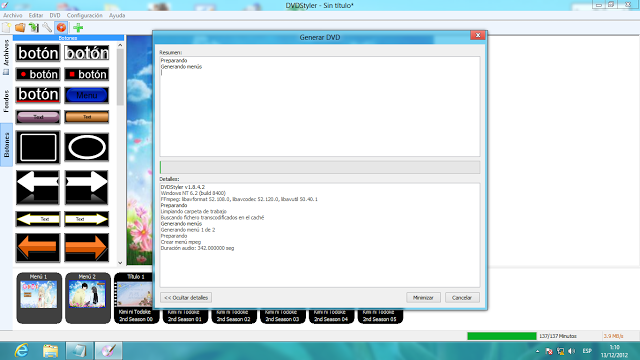Select the Menú 1 thumbnail
Viewport: 640px width, 360px height.
(x=39, y=298)
